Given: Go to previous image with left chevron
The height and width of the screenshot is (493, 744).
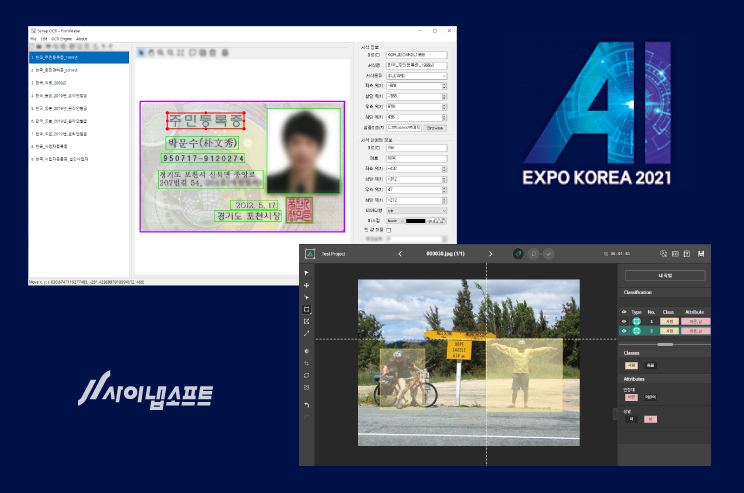Looking at the screenshot, I should pos(400,254).
